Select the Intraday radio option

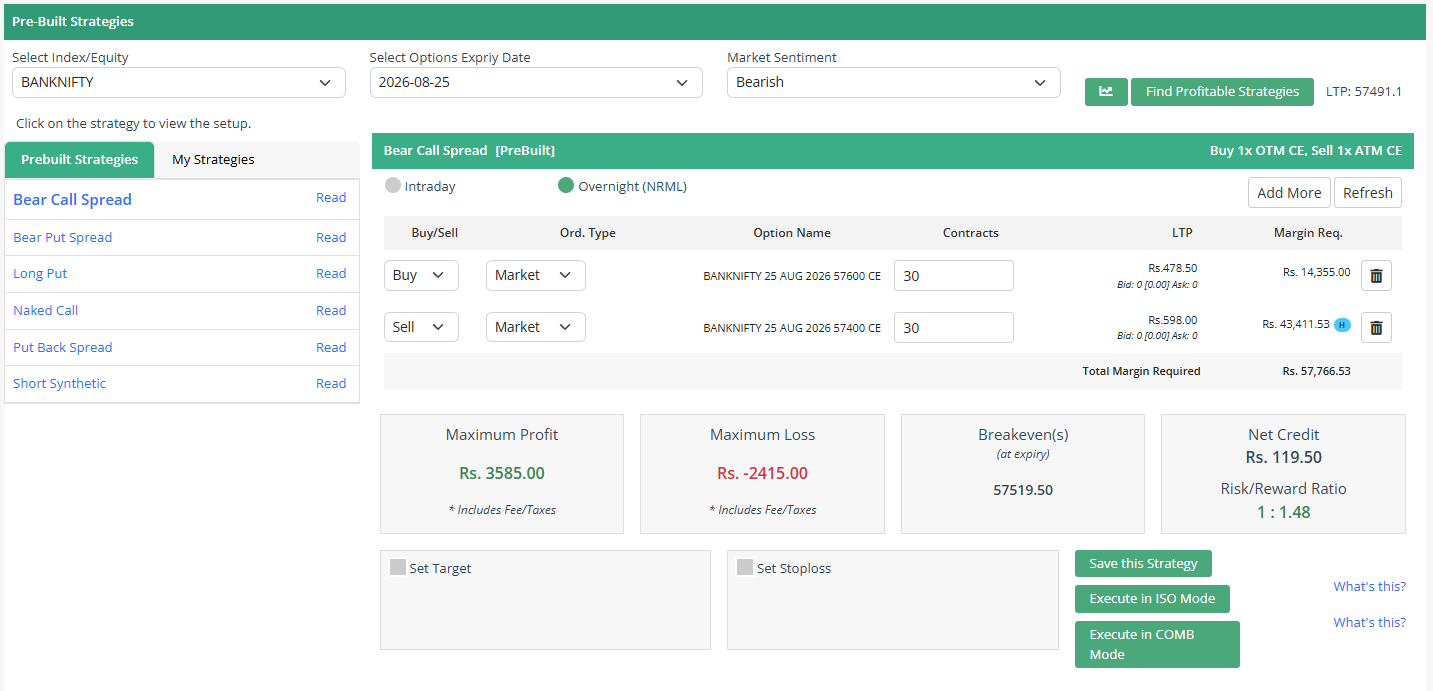click(x=393, y=186)
